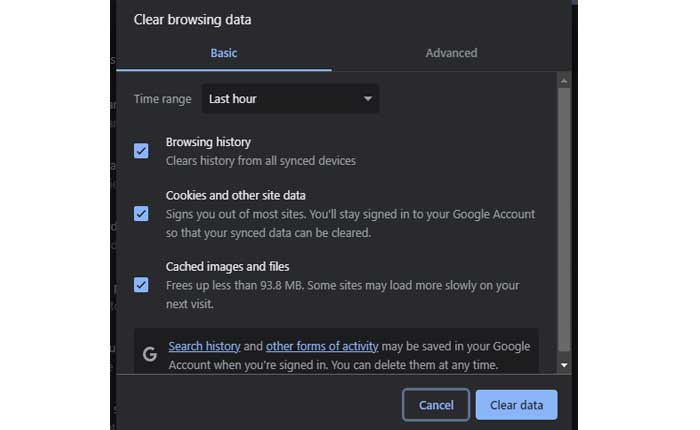The height and width of the screenshot is (430, 700).
Task: Click the scrollbar up arrow
Action: pyautogui.click(x=564, y=80)
